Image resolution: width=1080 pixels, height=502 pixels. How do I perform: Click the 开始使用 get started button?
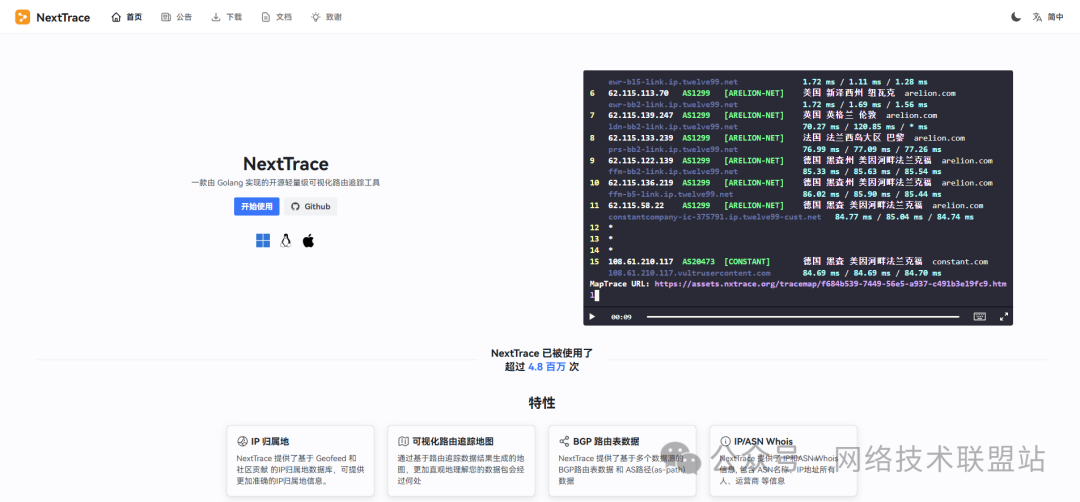256,207
